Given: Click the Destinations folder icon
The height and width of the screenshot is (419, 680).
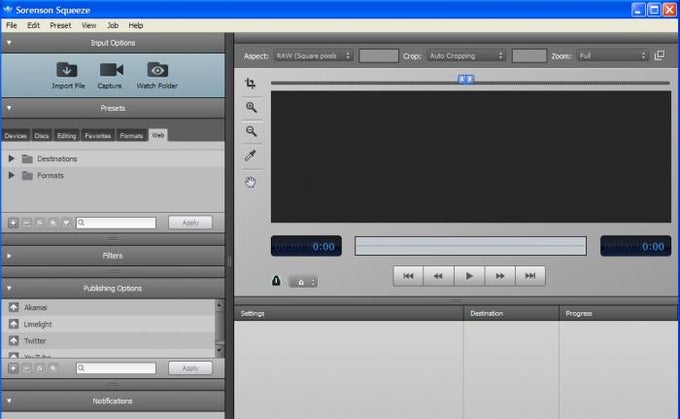Looking at the screenshot, I should click(27, 159).
